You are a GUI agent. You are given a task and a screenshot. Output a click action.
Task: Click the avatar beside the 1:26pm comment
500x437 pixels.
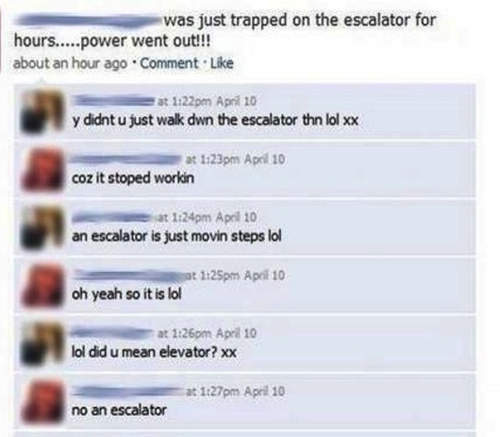42,343
